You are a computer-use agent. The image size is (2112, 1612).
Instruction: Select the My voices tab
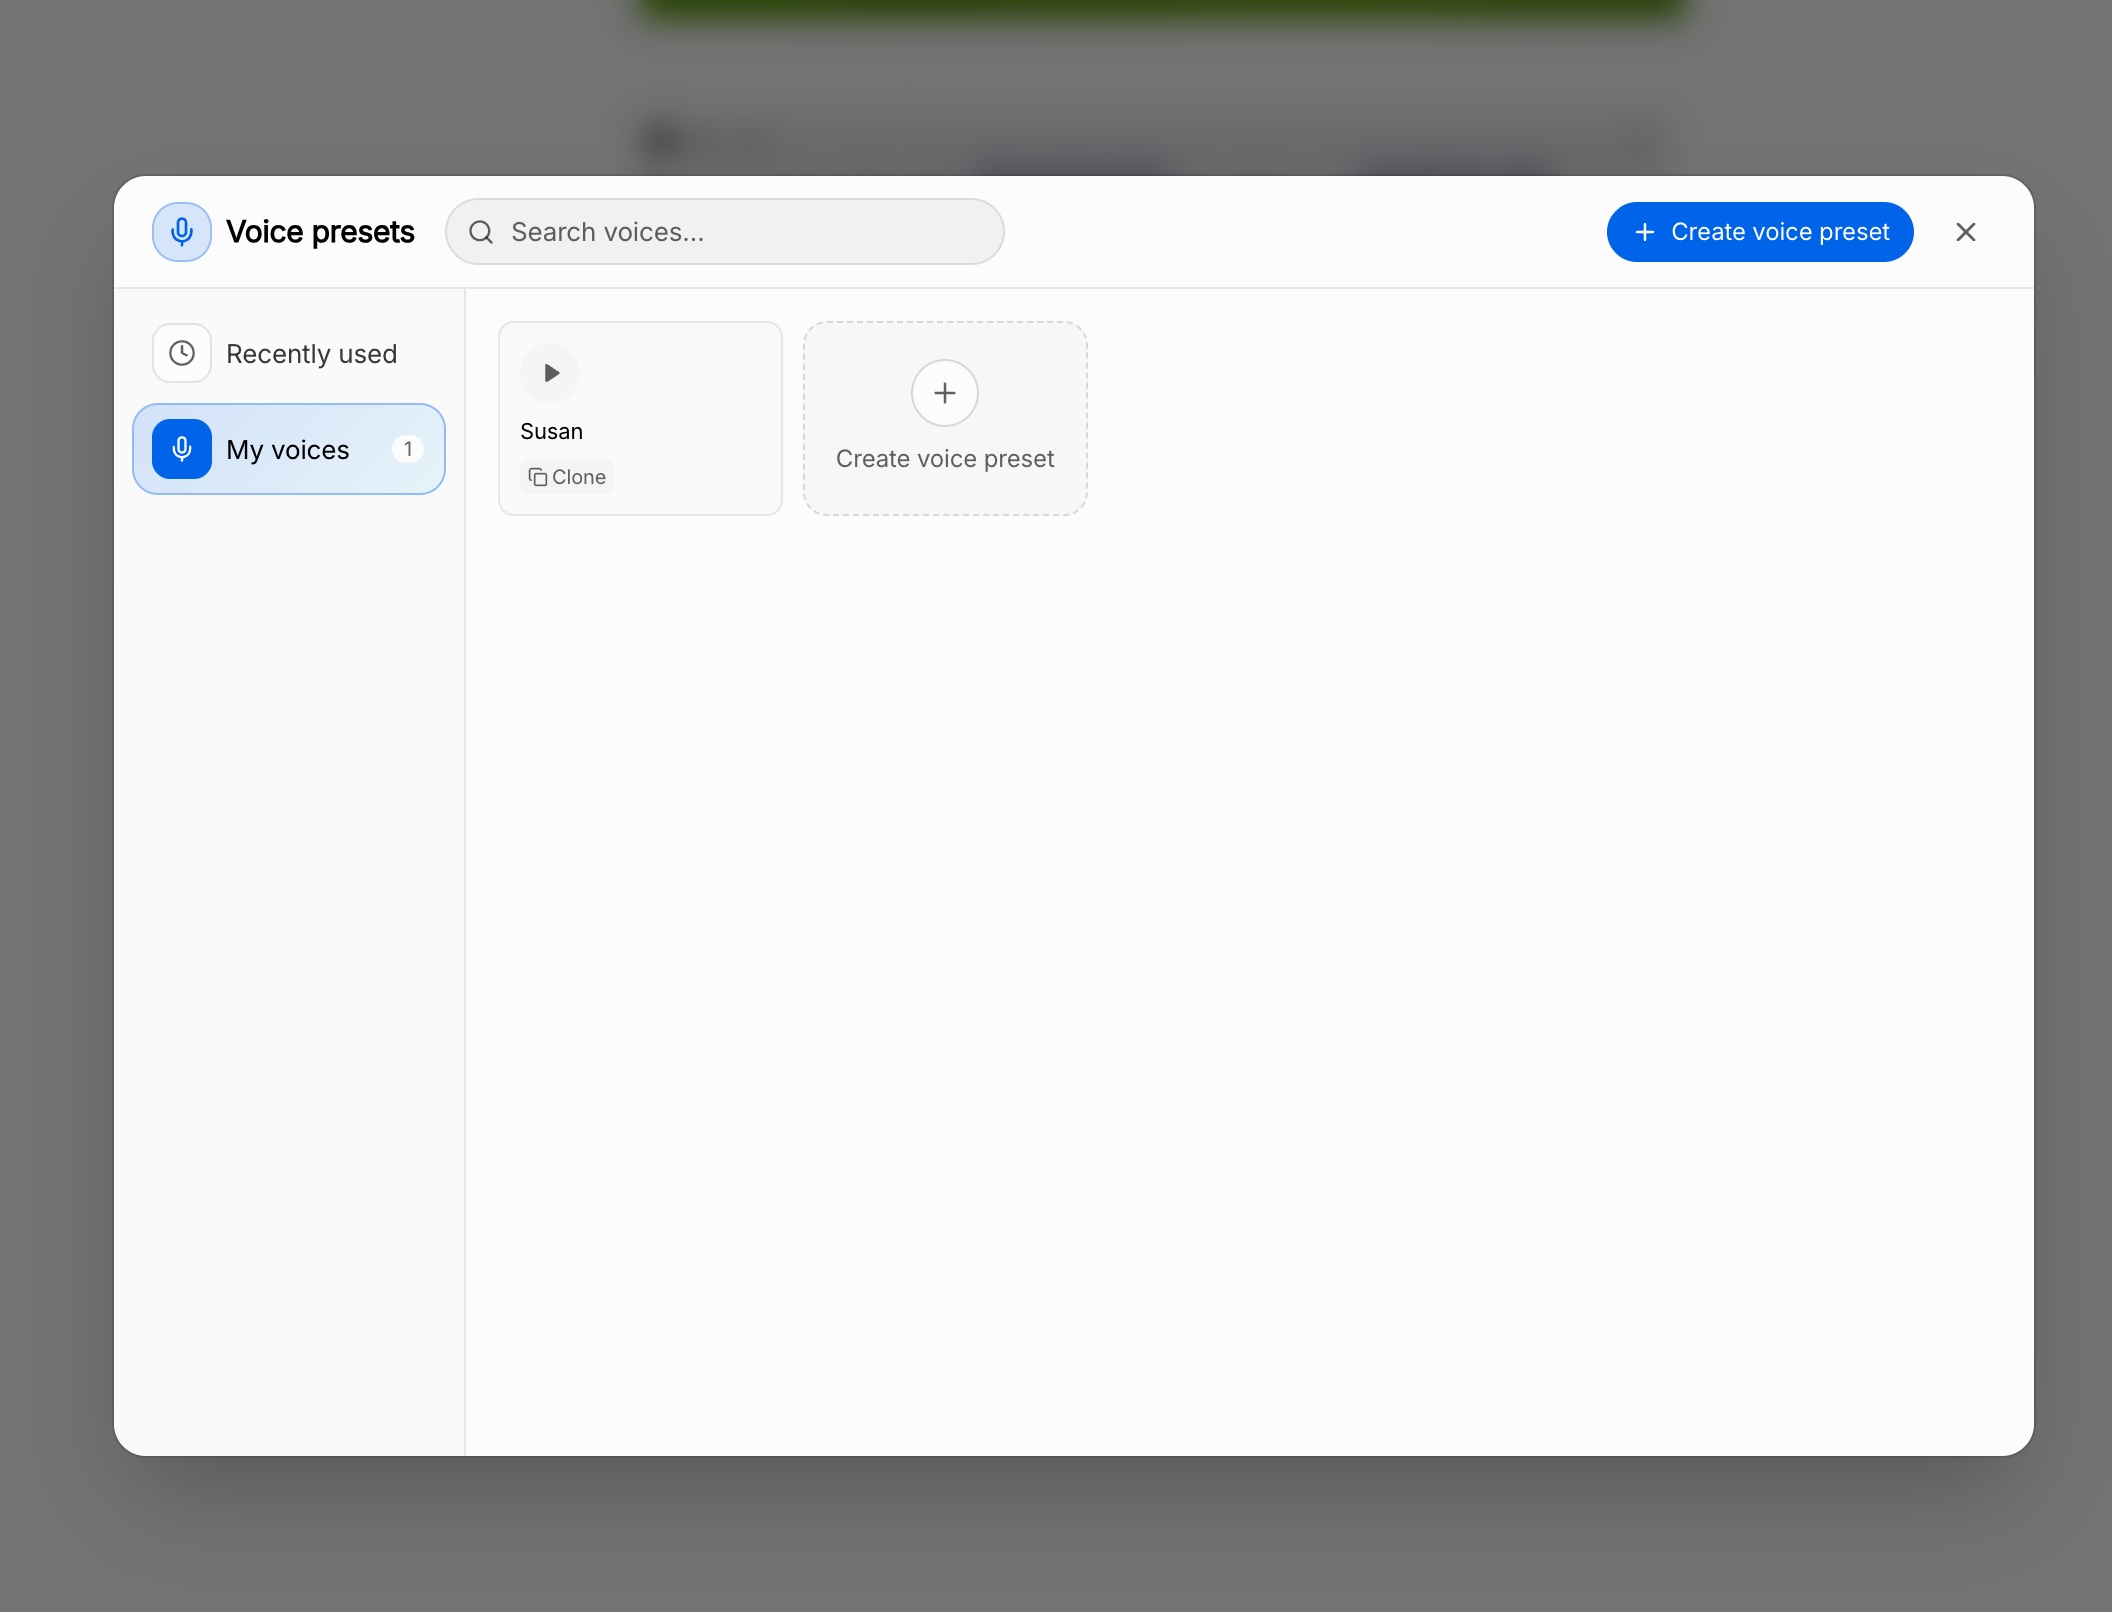289,449
